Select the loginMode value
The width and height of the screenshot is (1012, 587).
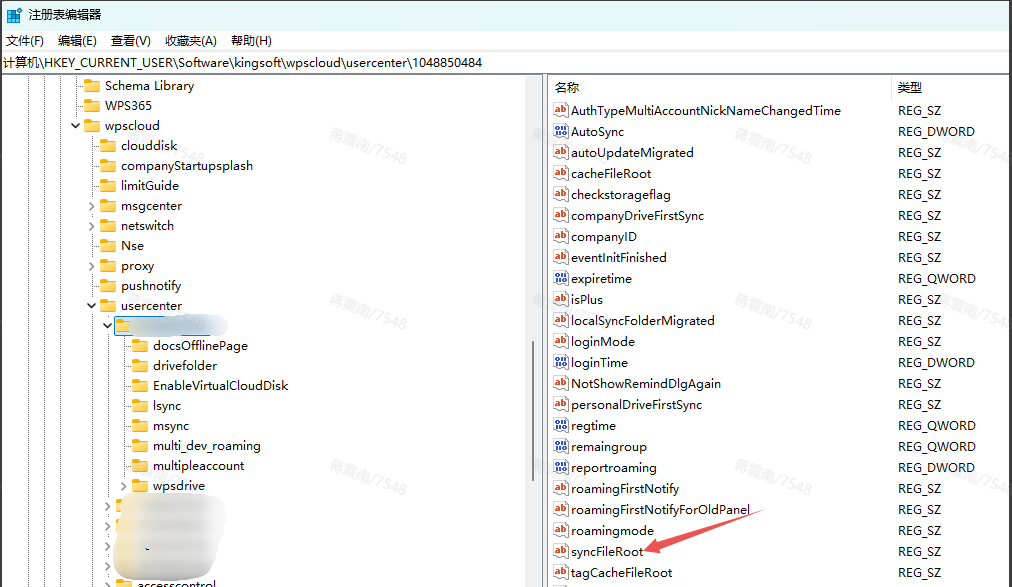click(x=603, y=342)
